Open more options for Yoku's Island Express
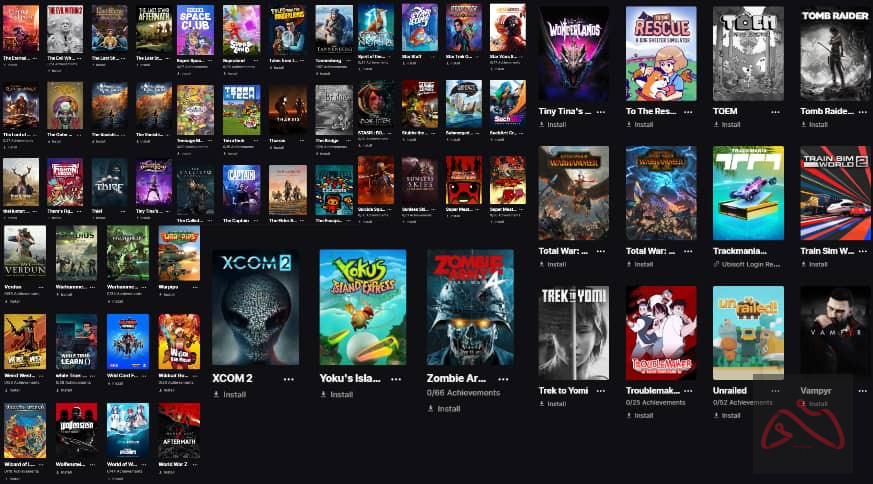Viewport: 873px width, 484px height. click(x=396, y=379)
